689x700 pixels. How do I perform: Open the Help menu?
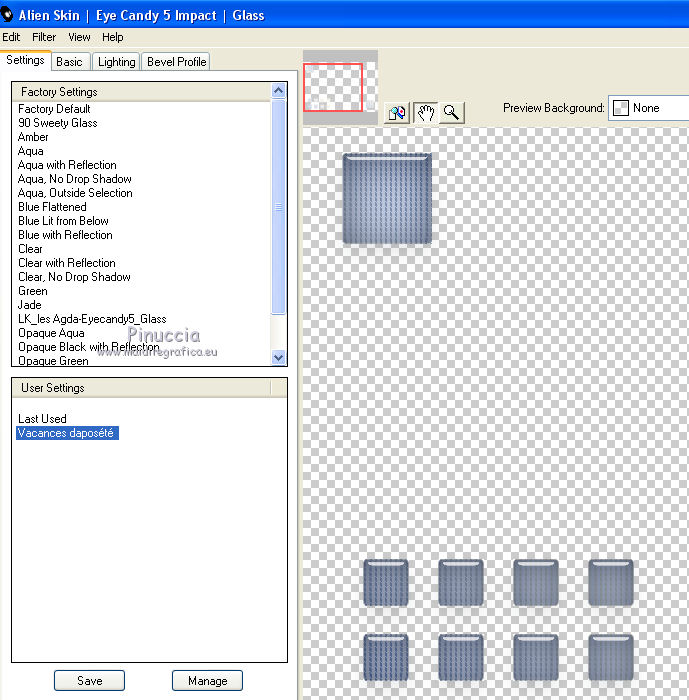coord(113,37)
